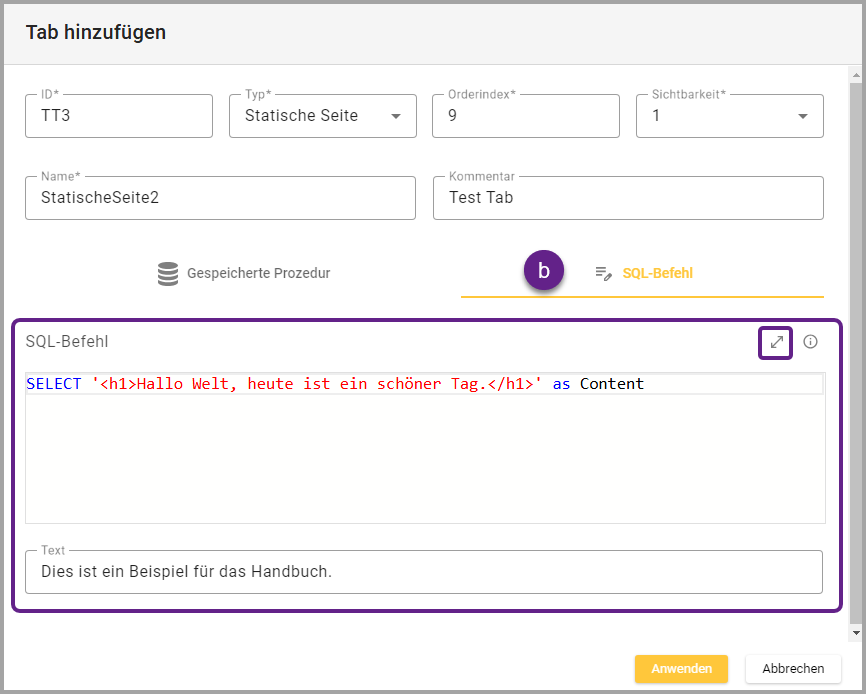Image resolution: width=866 pixels, height=694 pixels.
Task: Focus the ID field containing TT3
Action: [x=119, y=116]
